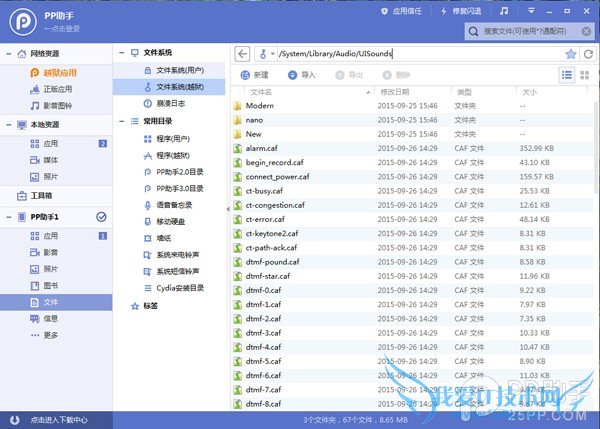Open the music note ringtone icon
This screenshot has width=600, height=429.
pos(504,11)
